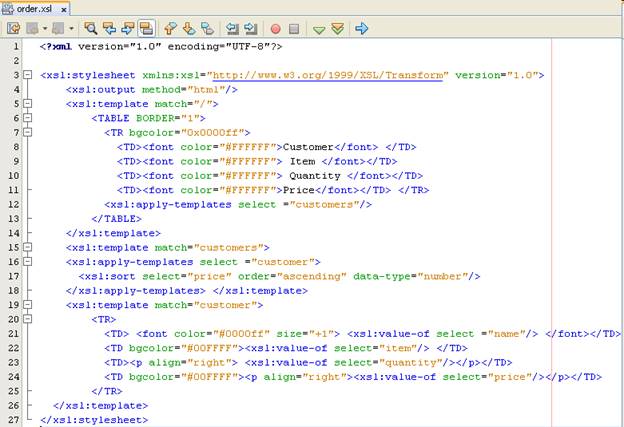Select the order.xsl editor tab
This screenshot has width=624, height=427.
34,8
